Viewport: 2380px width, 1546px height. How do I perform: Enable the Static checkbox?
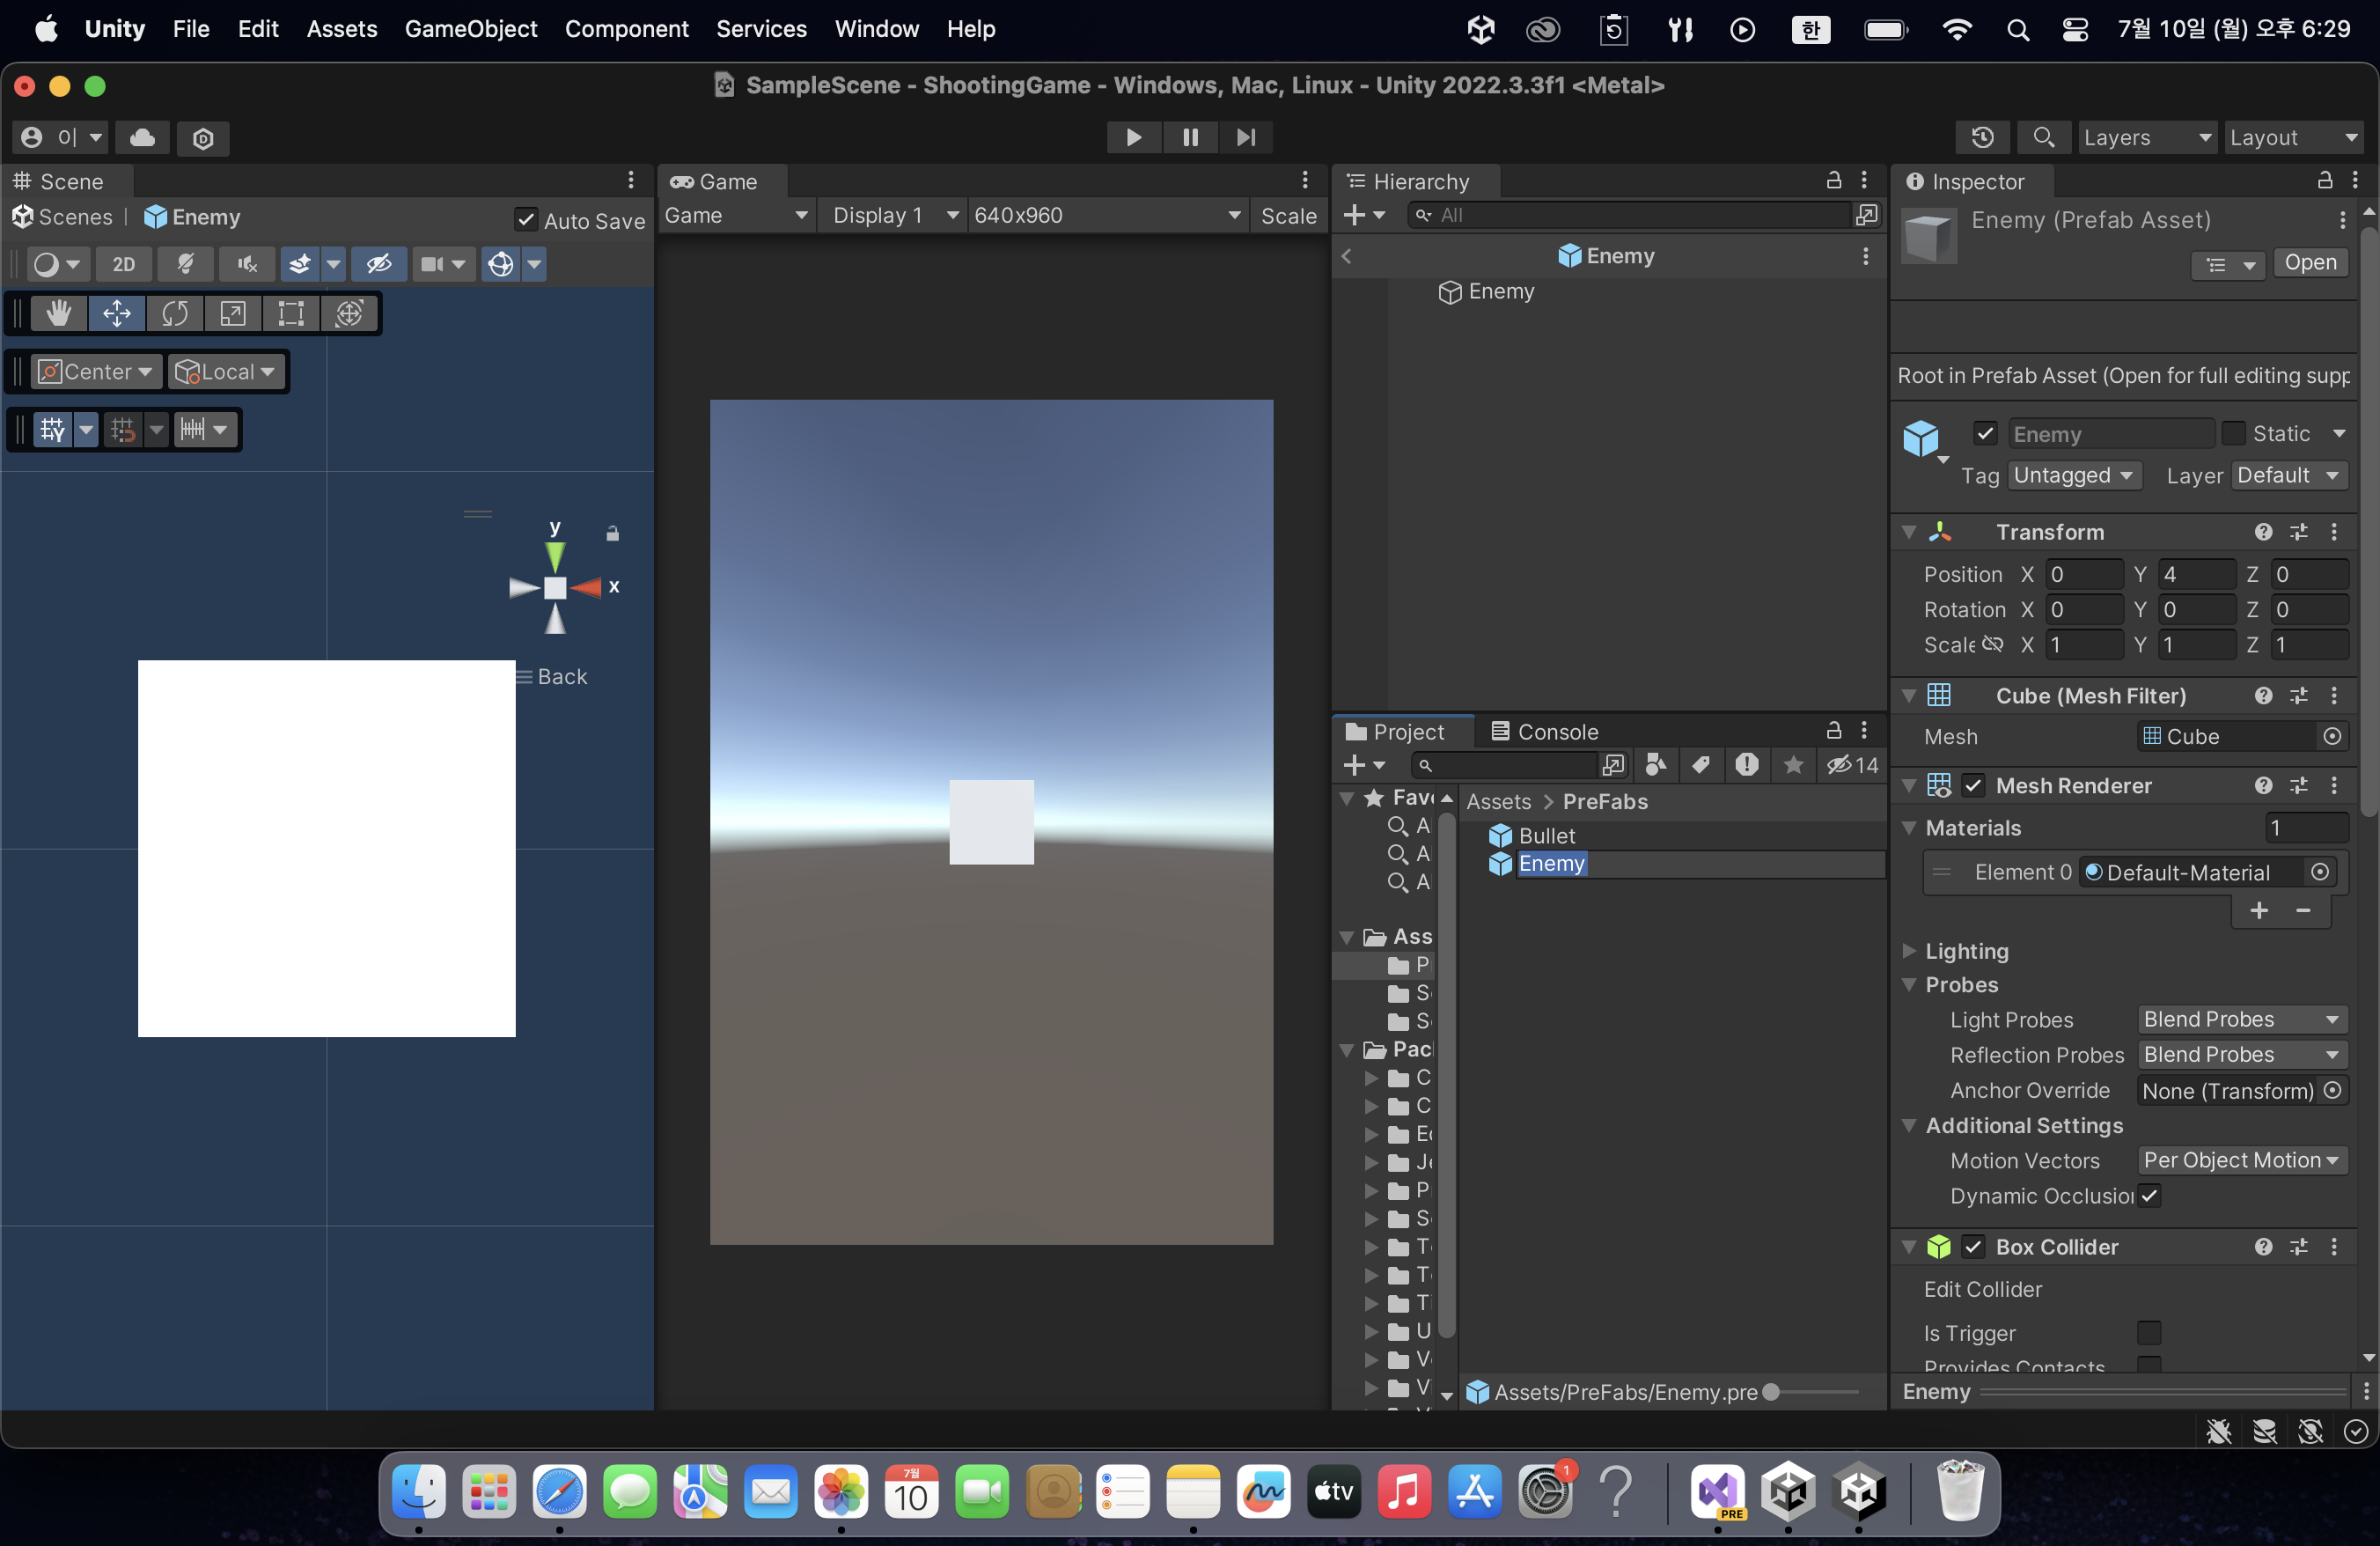(2233, 433)
